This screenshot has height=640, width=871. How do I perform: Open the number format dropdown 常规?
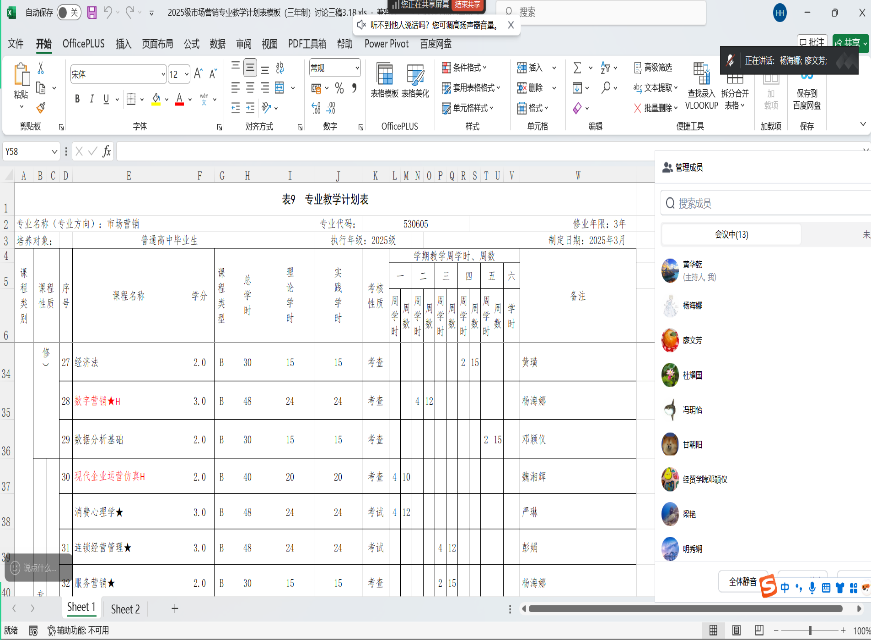334,68
